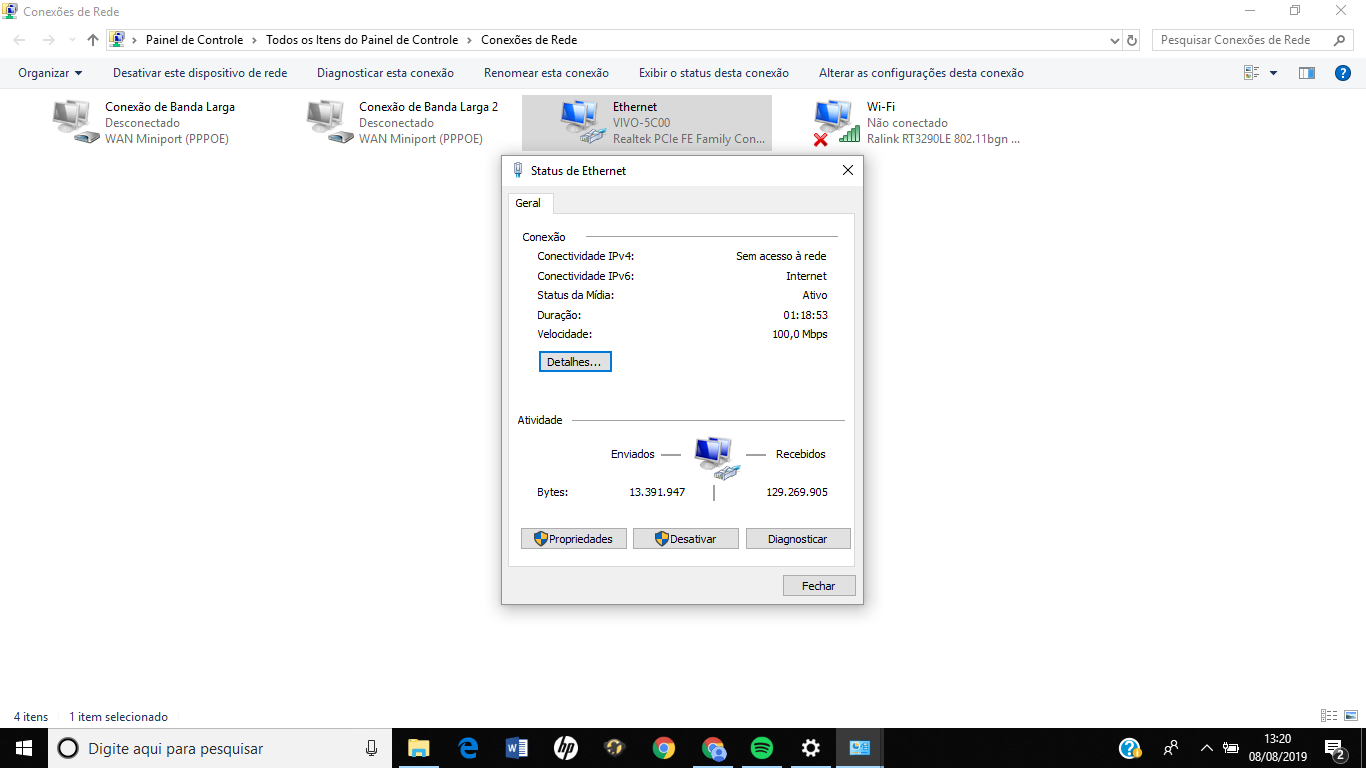This screenshot has width=1366, height=768.
Task: Click Fechar to close status dialog
Action: [819, 586]
